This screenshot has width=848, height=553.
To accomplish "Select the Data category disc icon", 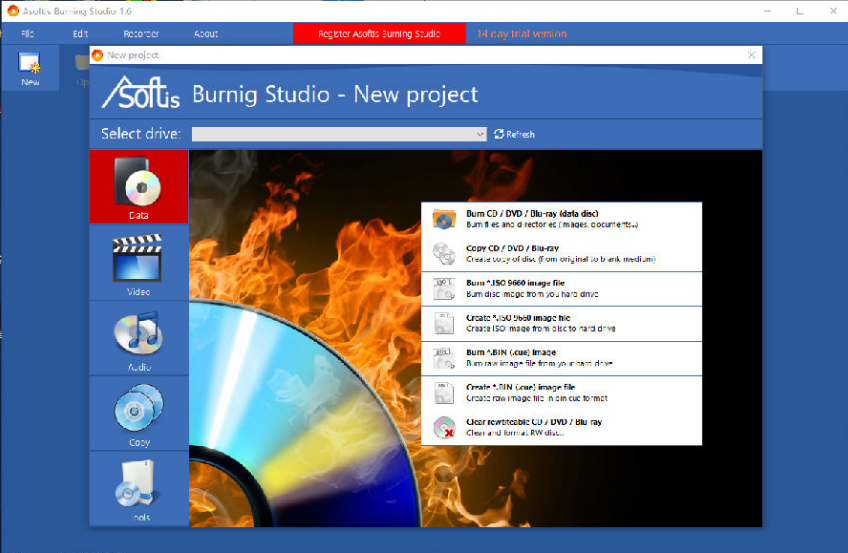I will point(138,182).
